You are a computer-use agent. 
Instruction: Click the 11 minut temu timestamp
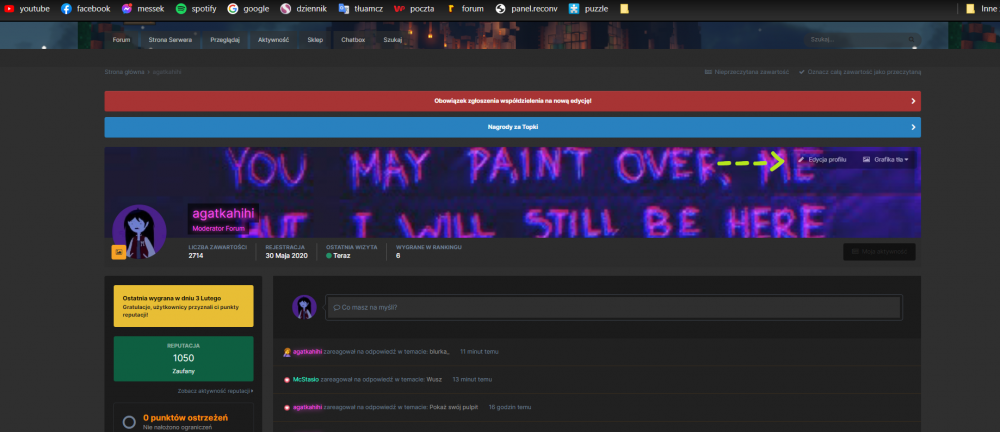[x=479, y=351]
